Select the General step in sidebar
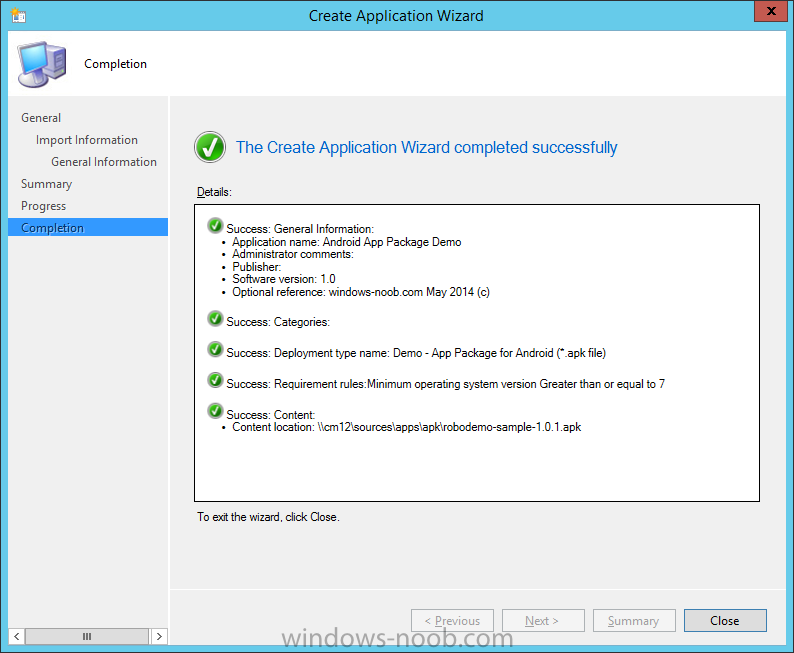 point(41,118)
